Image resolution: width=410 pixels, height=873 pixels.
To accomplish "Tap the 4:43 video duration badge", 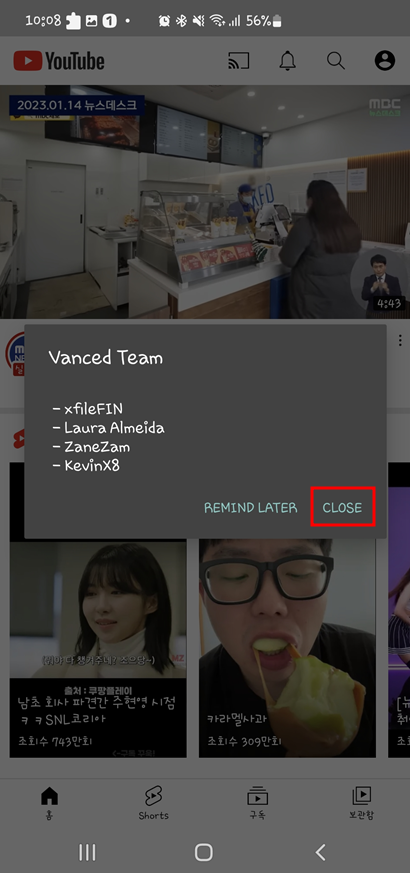I will click(x=389, y=303).
